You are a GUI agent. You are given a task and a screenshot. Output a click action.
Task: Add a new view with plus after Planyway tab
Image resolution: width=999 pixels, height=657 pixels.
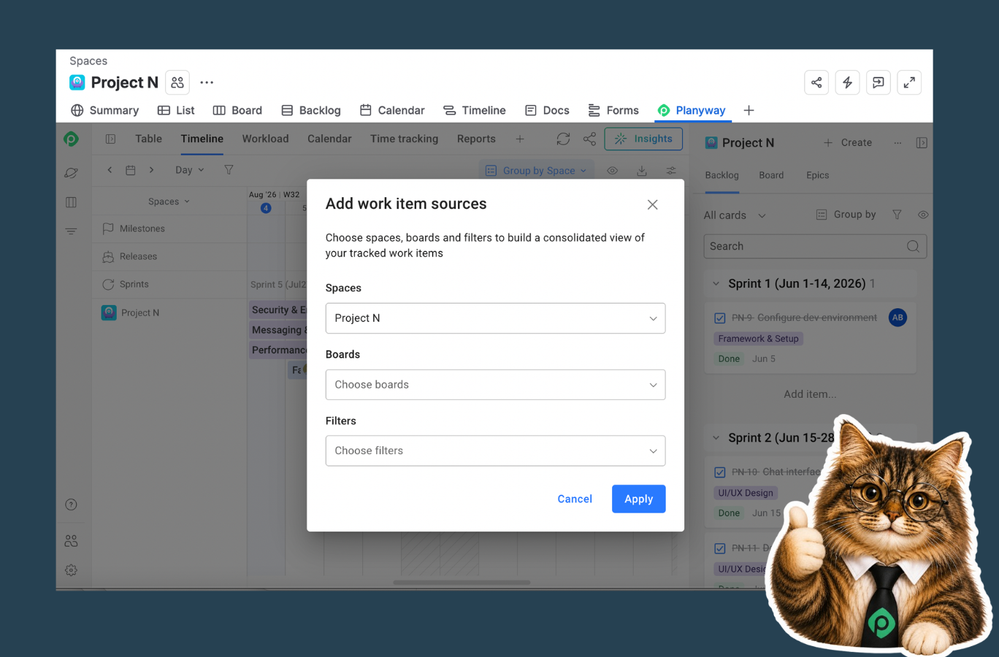coord(749,110)
